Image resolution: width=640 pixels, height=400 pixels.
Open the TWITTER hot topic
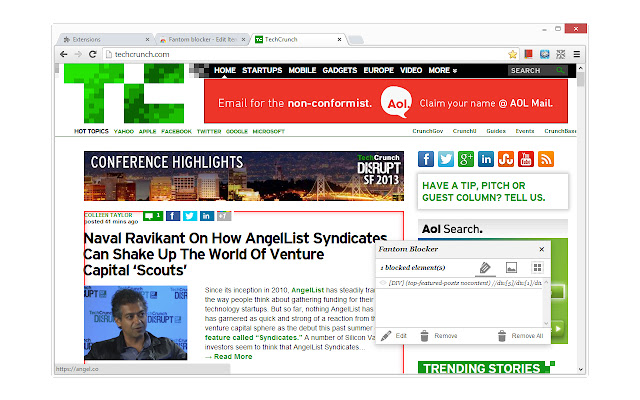point(209,131)
